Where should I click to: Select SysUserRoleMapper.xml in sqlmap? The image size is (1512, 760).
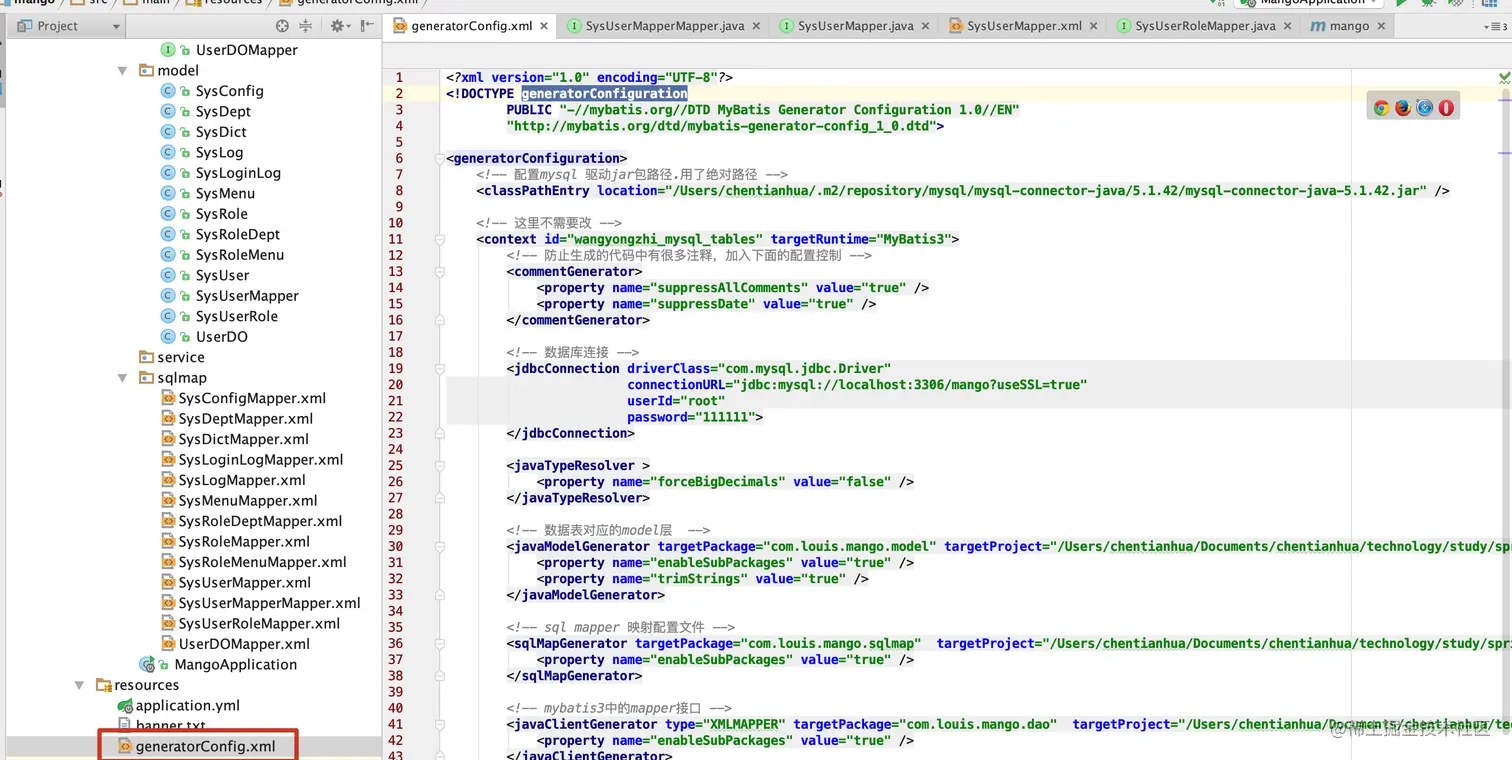[x=260, y=624]
